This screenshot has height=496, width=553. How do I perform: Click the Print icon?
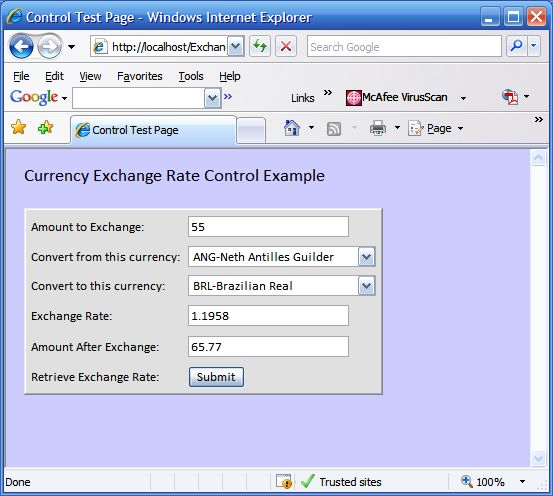point(378,128)
